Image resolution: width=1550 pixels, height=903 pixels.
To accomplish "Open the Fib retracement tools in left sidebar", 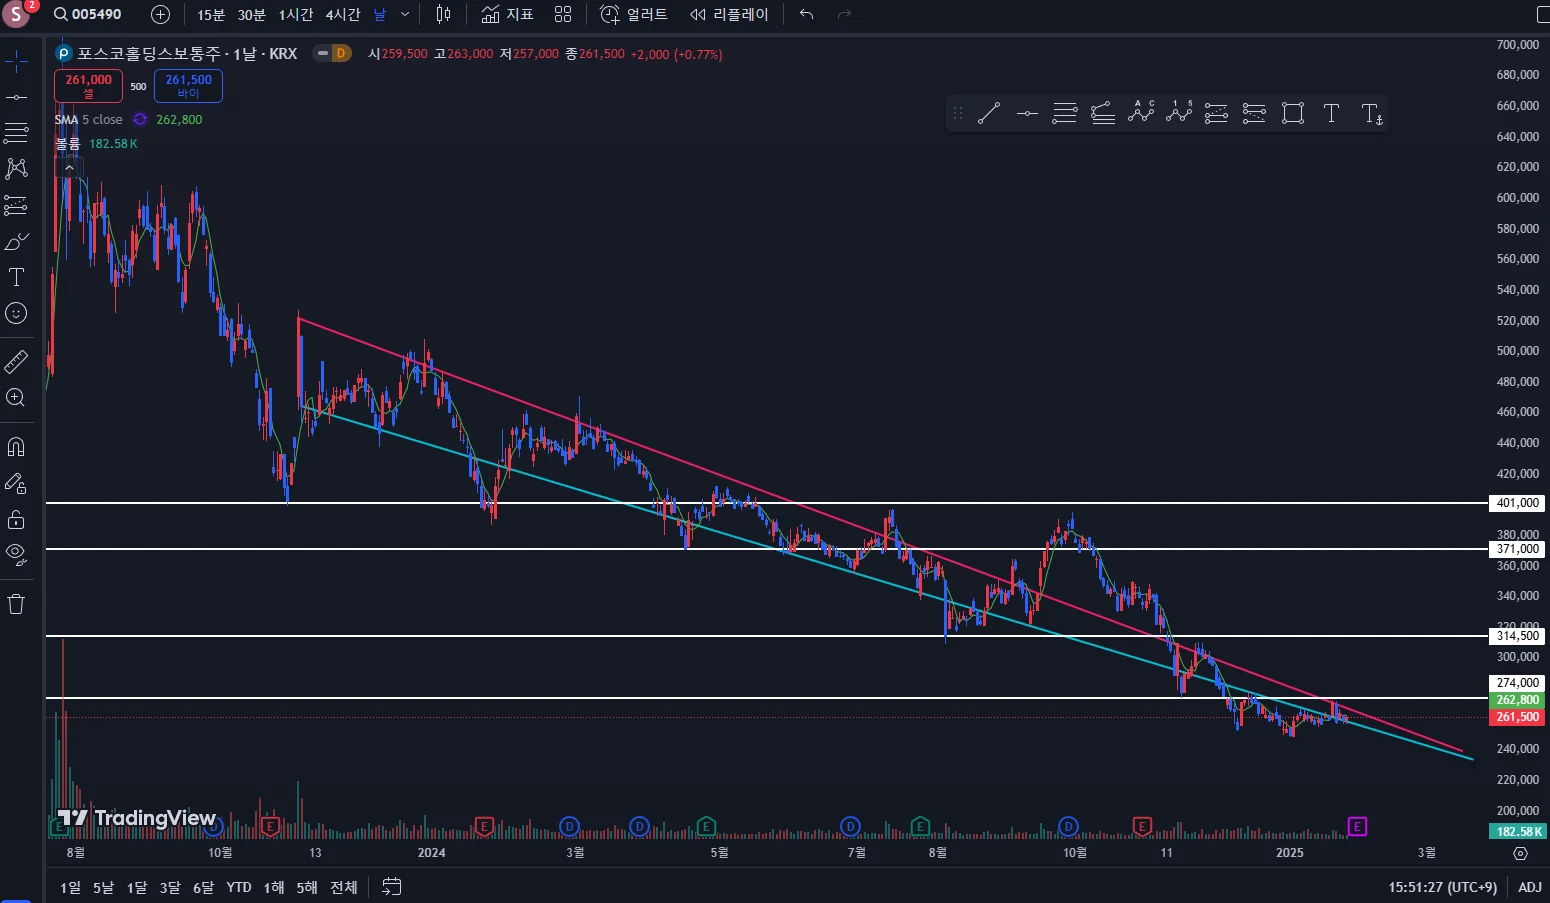I will coord(16,133).
